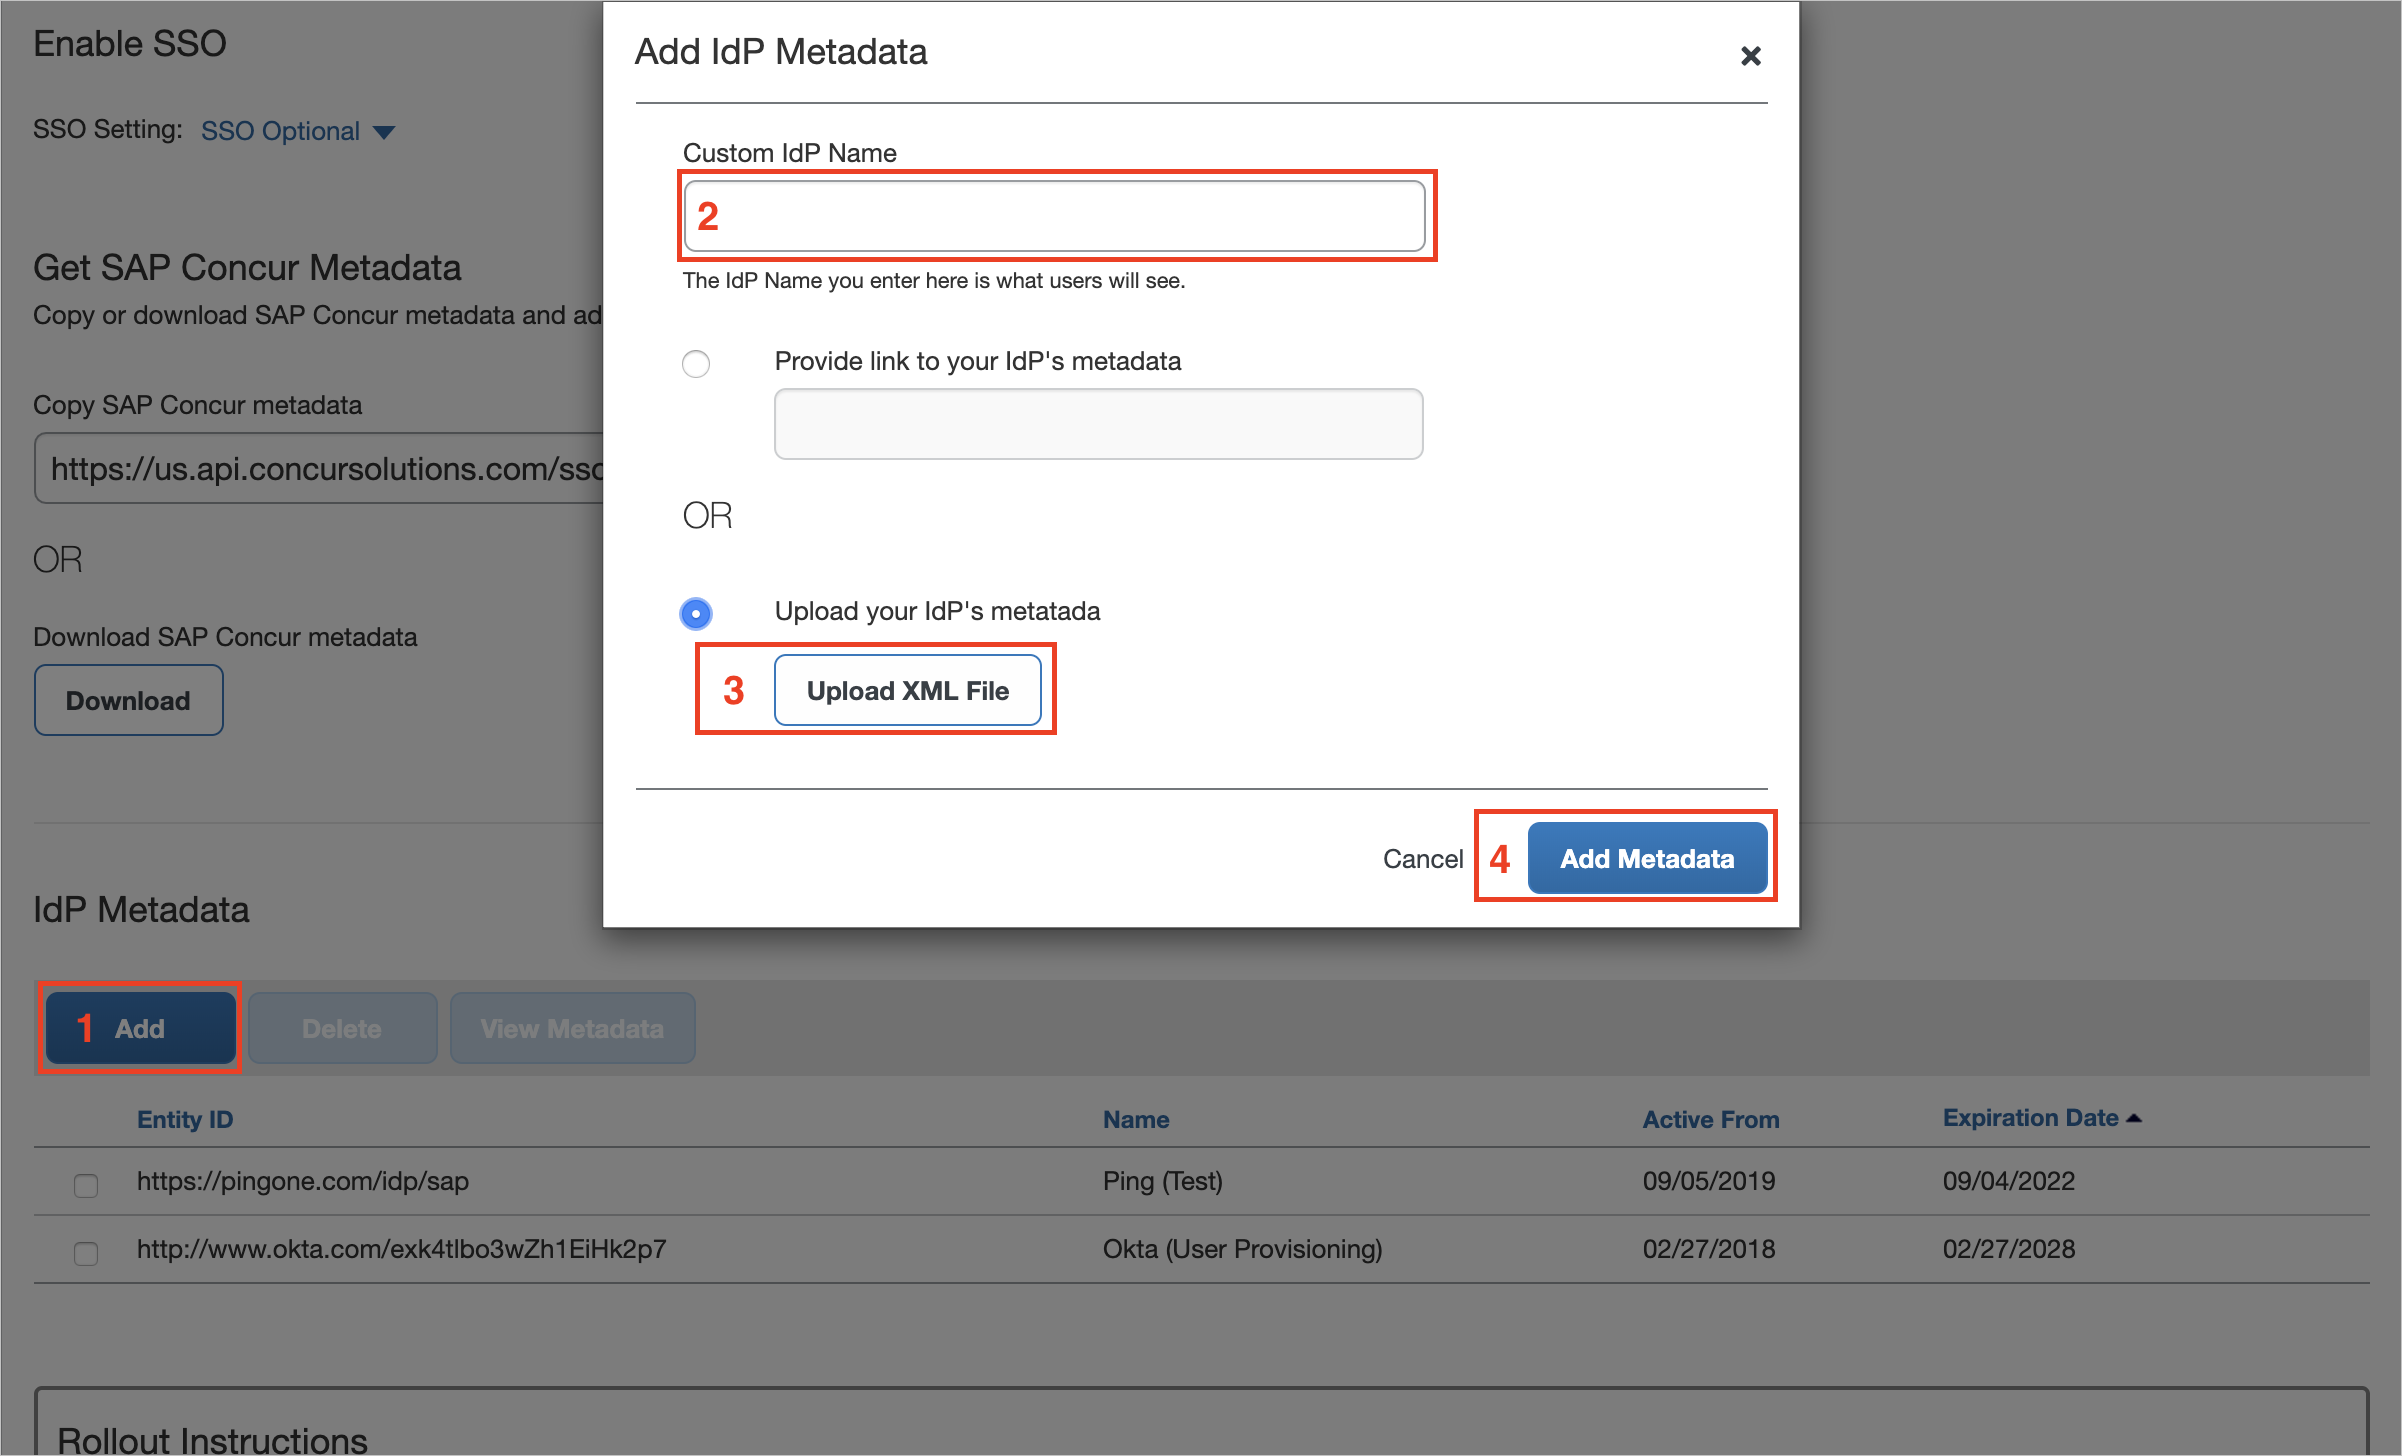The image size is (2402, 1456).
Task: Click the close X icon on dialog
Action: [x=1750, y=55]
